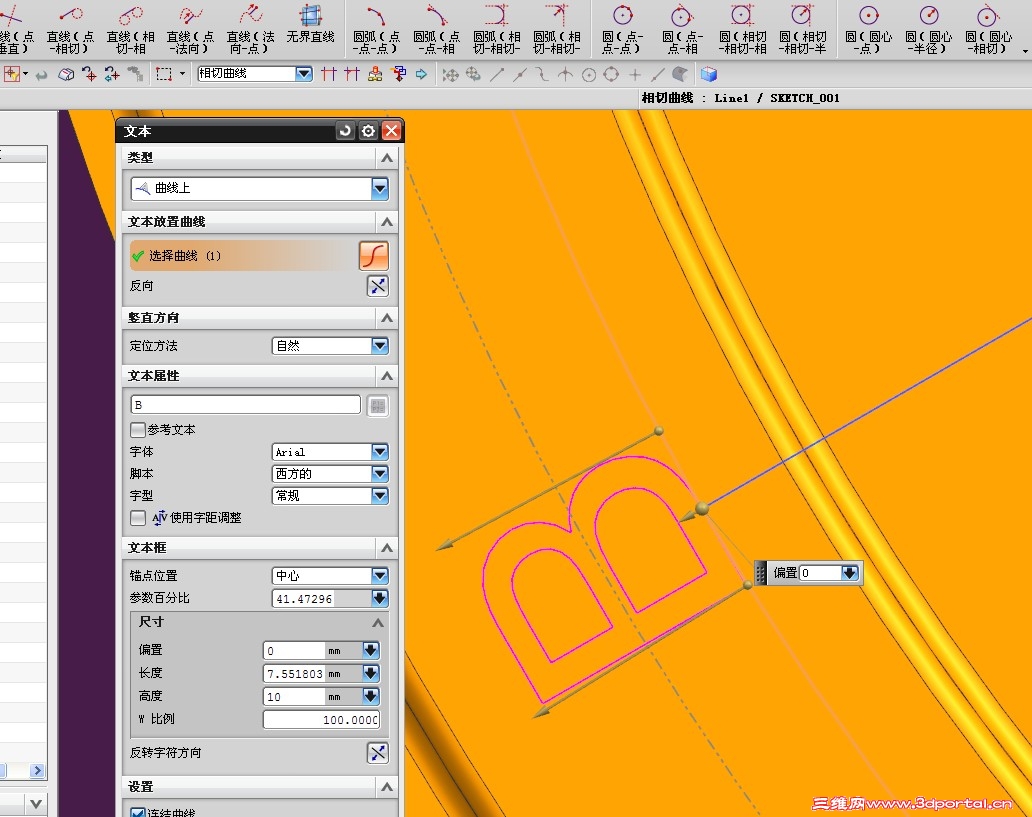The width and height of the screenshot is (1032, 817).
Task: Open the 参数百分比 value options arrow
Action: click(x=380, y=598)
